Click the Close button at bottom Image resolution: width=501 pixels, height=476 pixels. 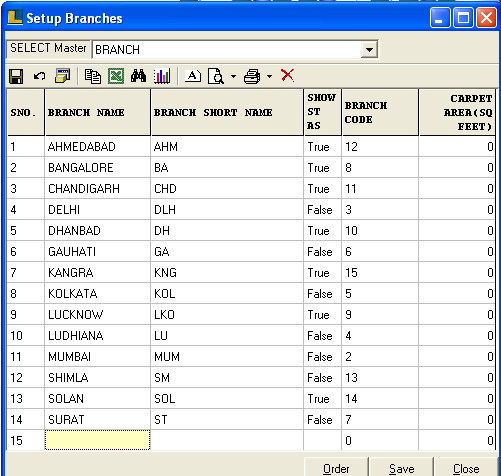[466, 468]
